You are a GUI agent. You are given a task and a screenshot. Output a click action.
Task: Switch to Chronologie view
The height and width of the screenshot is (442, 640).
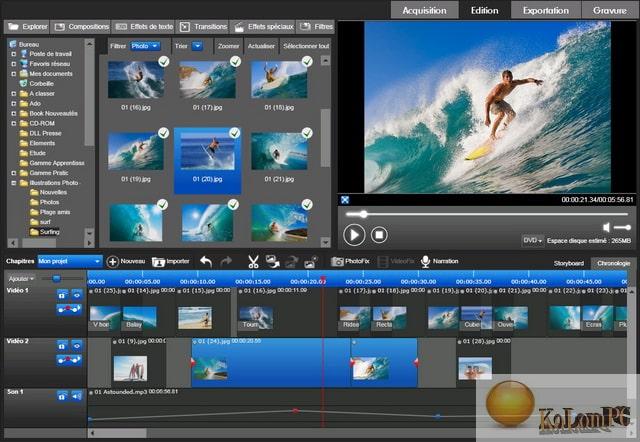pos(613,263)
